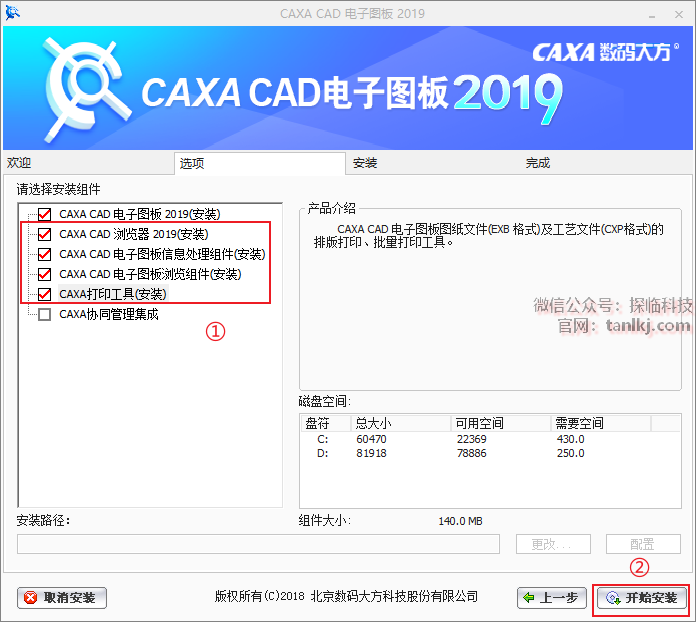This screenshot has width=696, height=622.
Task: Click the 250.0 required space value
Action: click(571, 453)
